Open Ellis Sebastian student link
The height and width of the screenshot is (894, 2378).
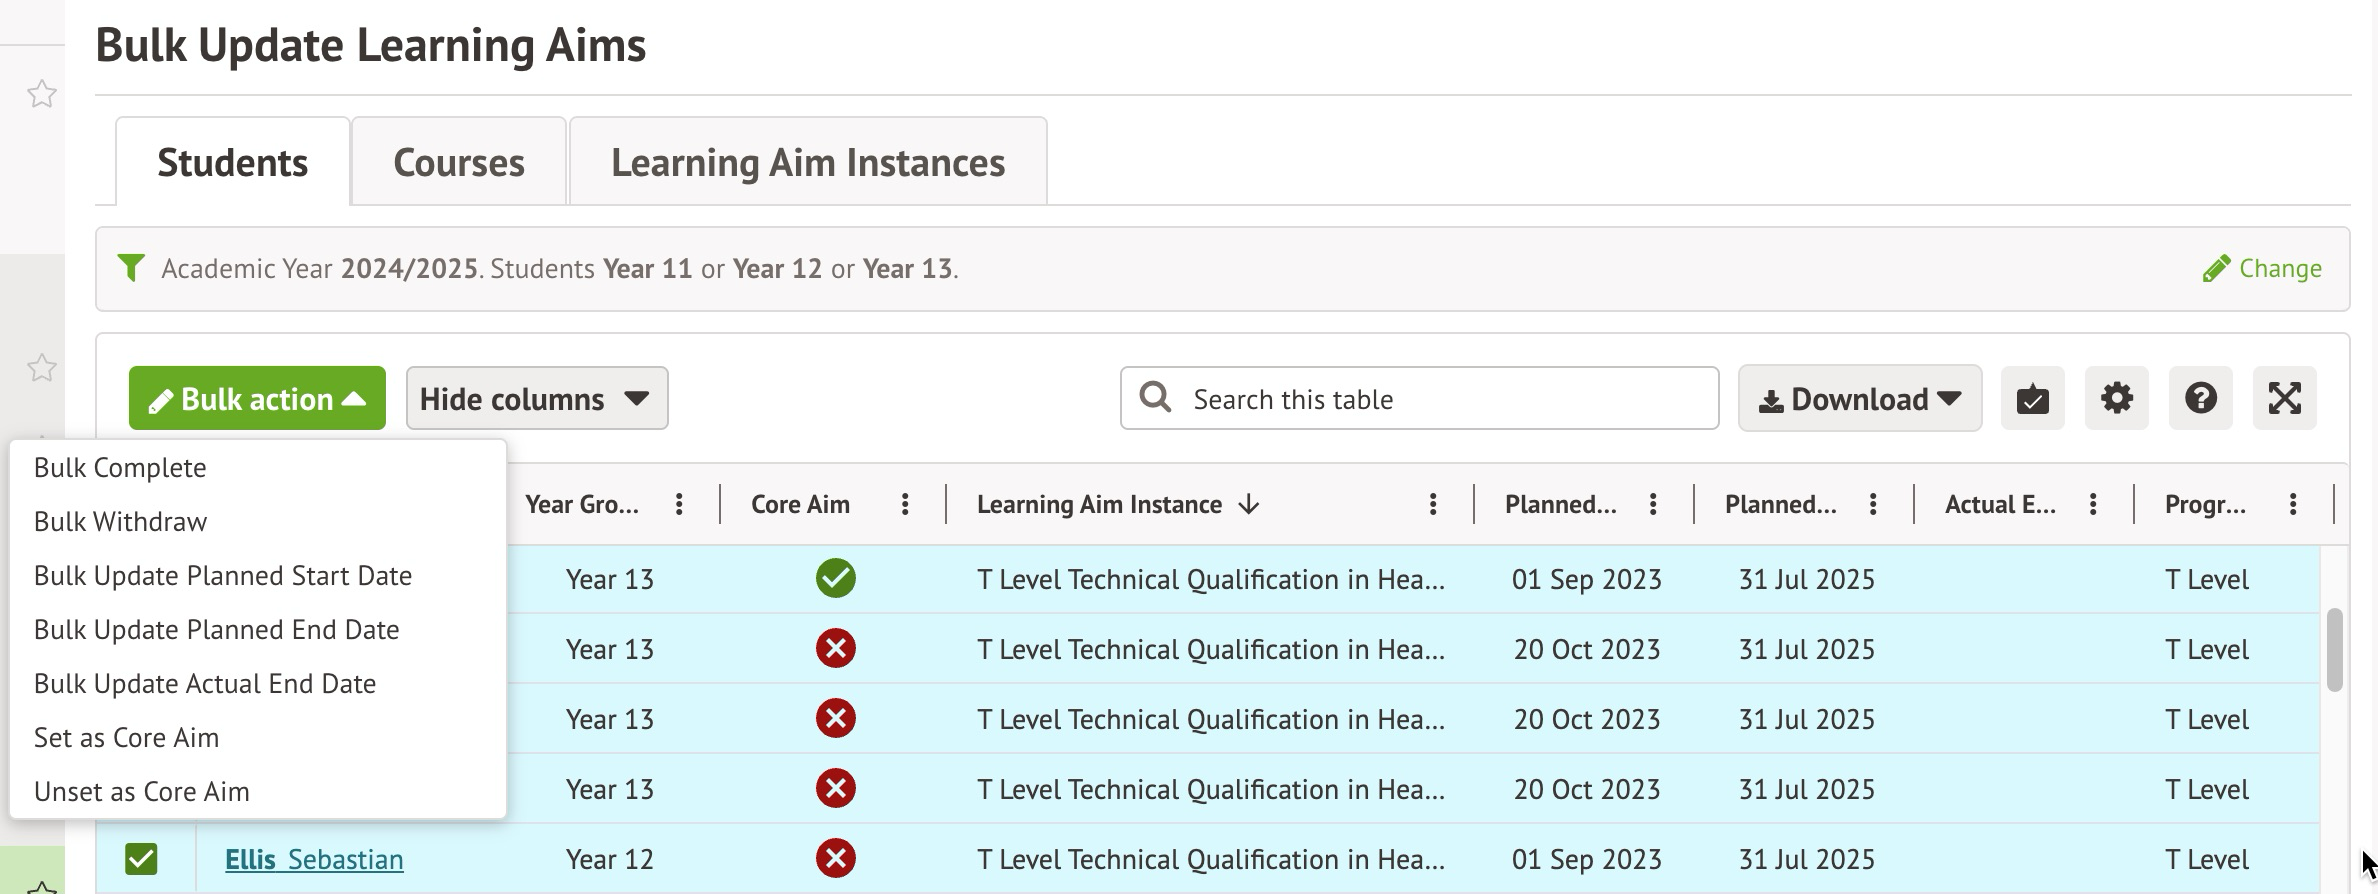tap(314, 859)
